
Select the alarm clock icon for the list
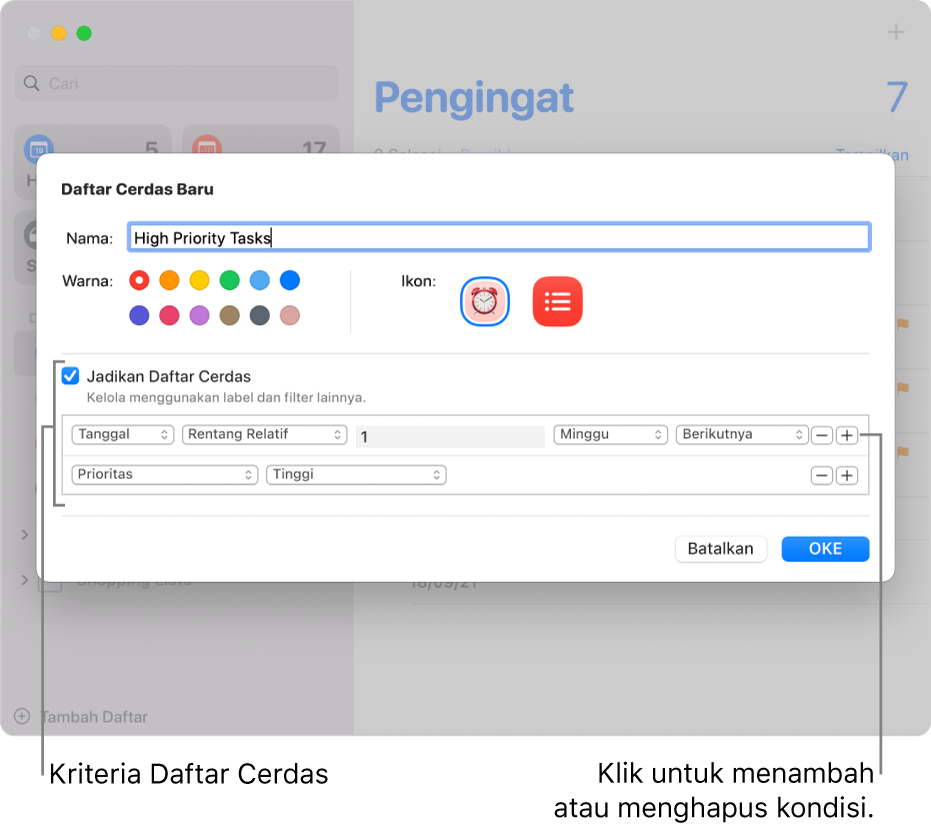(484, 301)
